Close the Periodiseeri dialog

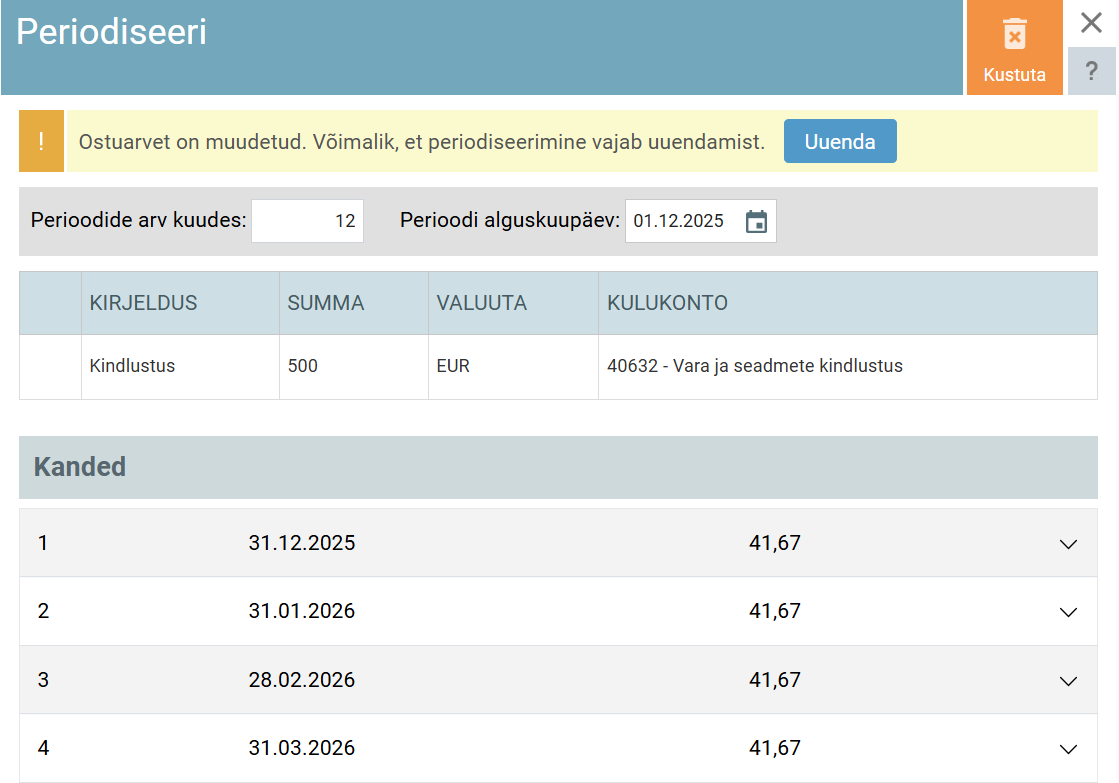pyautogui.click(x=1091, y=23)
